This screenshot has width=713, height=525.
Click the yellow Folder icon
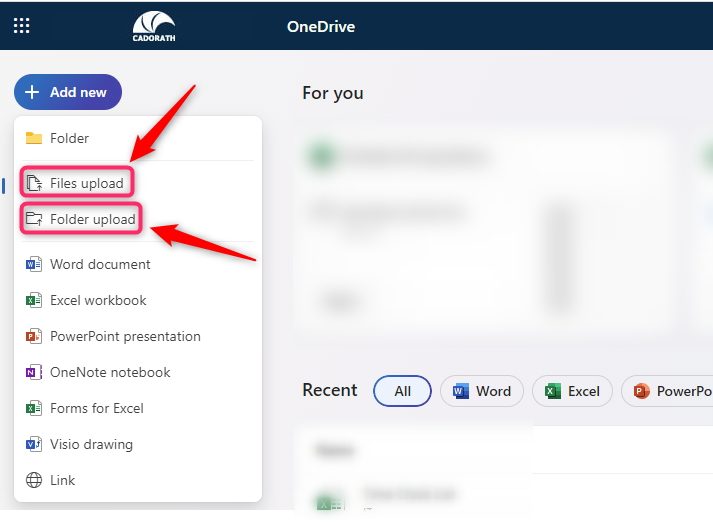coord(34,138)
